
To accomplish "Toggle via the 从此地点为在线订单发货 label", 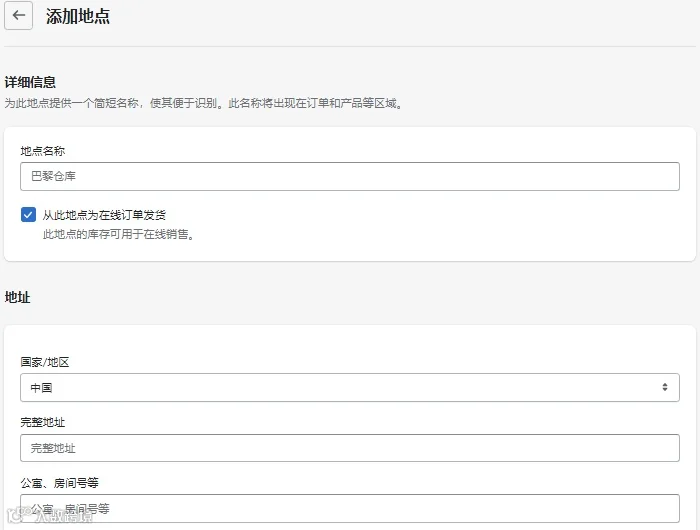I will coord(104,215).
